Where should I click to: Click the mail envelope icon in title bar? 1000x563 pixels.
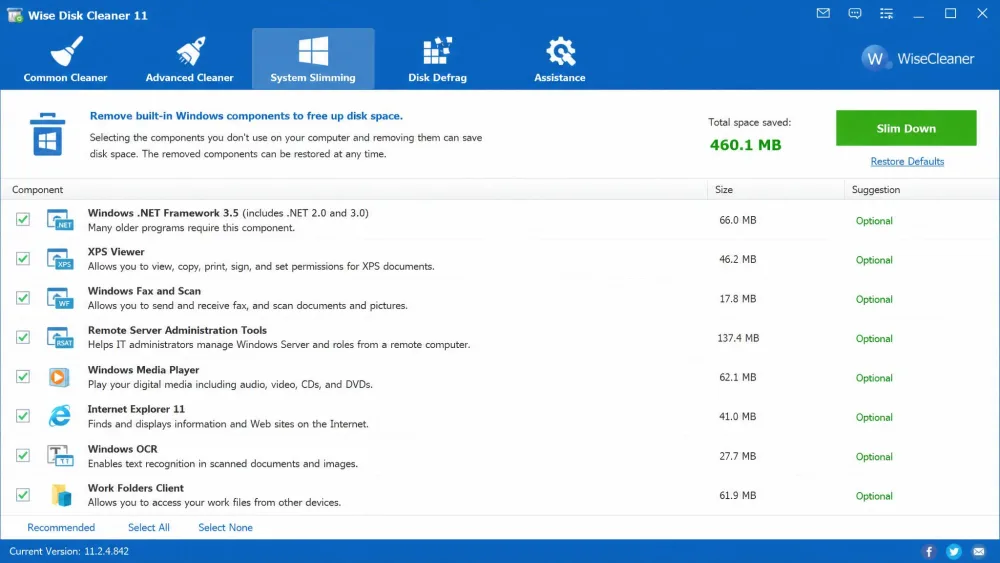823,13
